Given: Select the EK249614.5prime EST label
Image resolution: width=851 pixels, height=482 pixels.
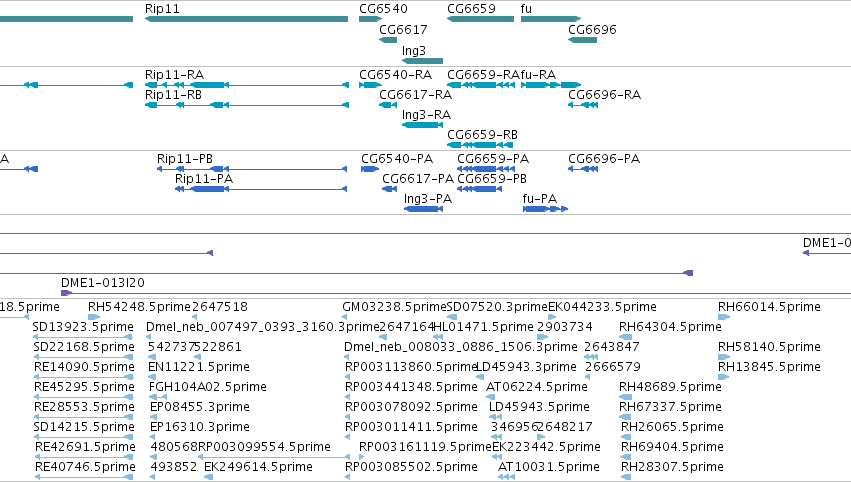Looking at the screenshot, I should click(258, 467).
